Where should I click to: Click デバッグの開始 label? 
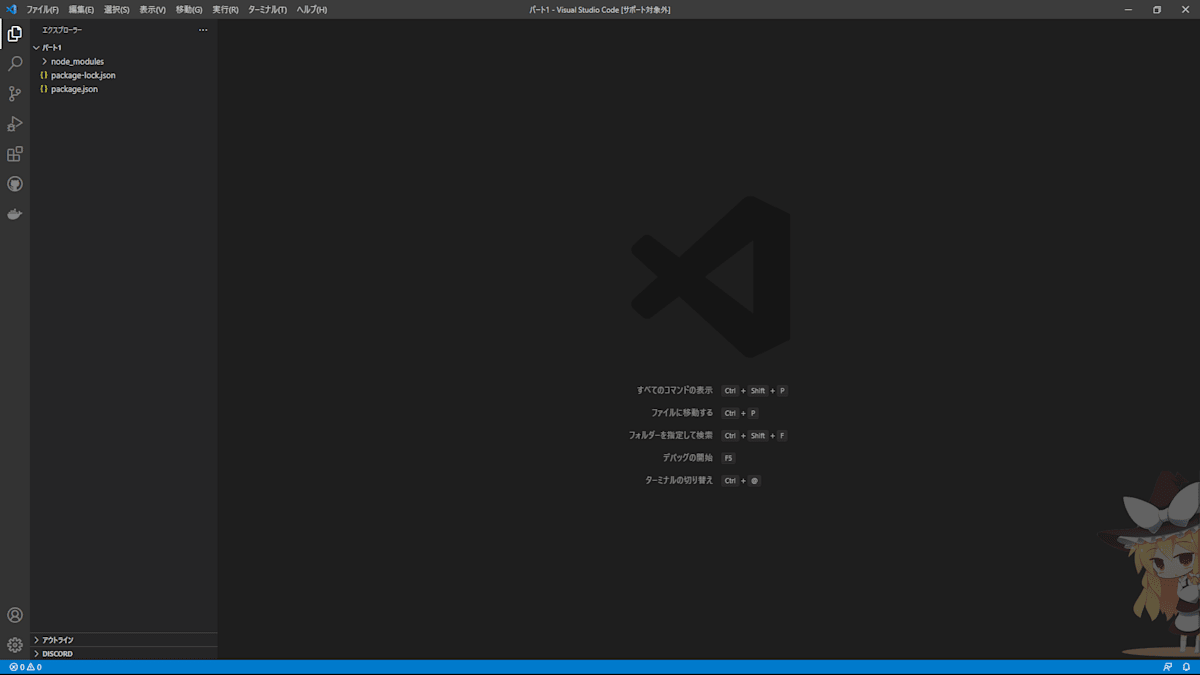(x=688, y=458)
